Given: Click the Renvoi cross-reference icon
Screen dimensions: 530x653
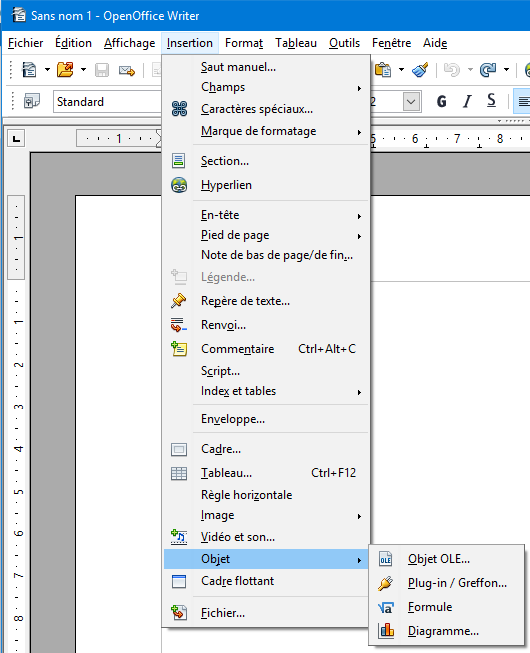Looking at the screenshot, I should point(179,325).
